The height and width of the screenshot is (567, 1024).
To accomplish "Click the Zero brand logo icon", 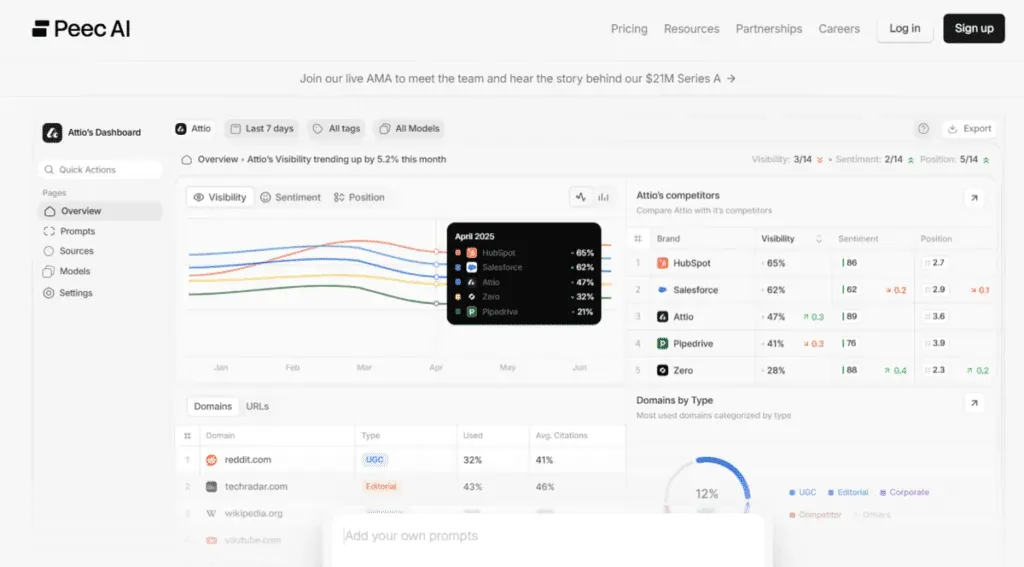I will coord(662,370).
